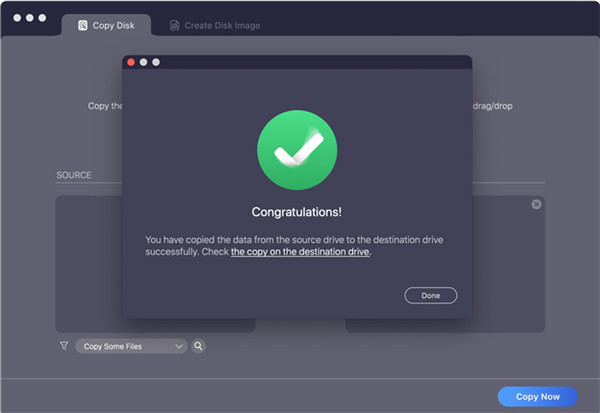Image resolution: width=600 pixels, height=413 pixels.
Task: Open the Create Disk Image tab
Action: (x=221, y=25)
